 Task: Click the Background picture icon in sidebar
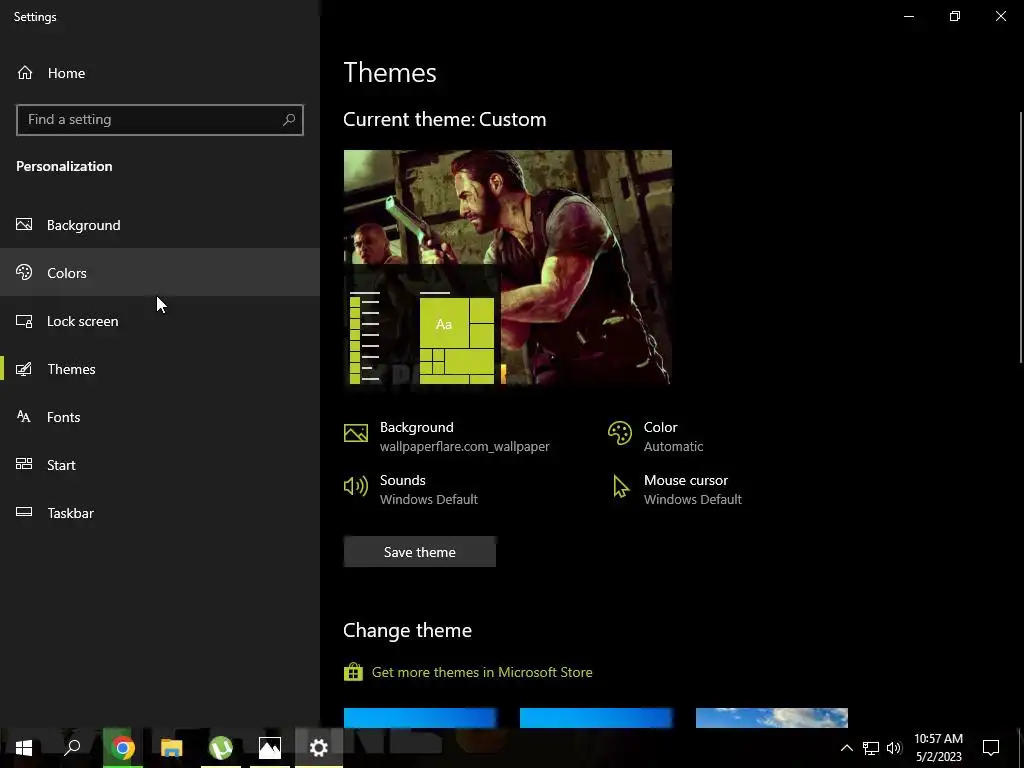24,225
